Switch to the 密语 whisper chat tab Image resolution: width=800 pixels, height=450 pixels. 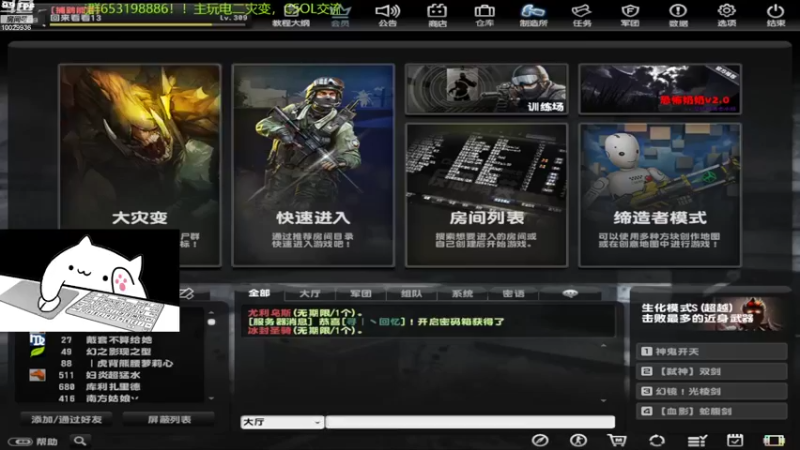point(513,293)
